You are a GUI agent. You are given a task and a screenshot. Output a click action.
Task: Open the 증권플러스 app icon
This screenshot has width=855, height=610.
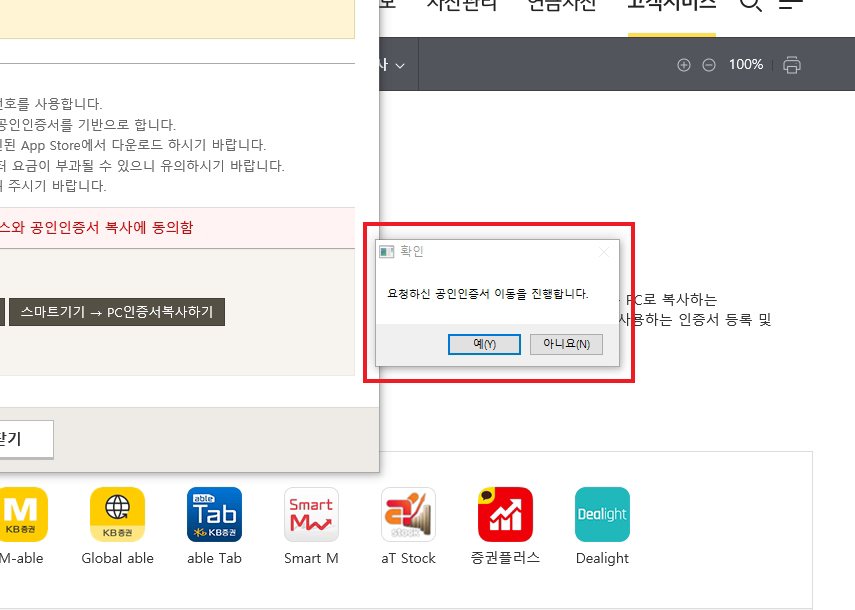point(505,514)
